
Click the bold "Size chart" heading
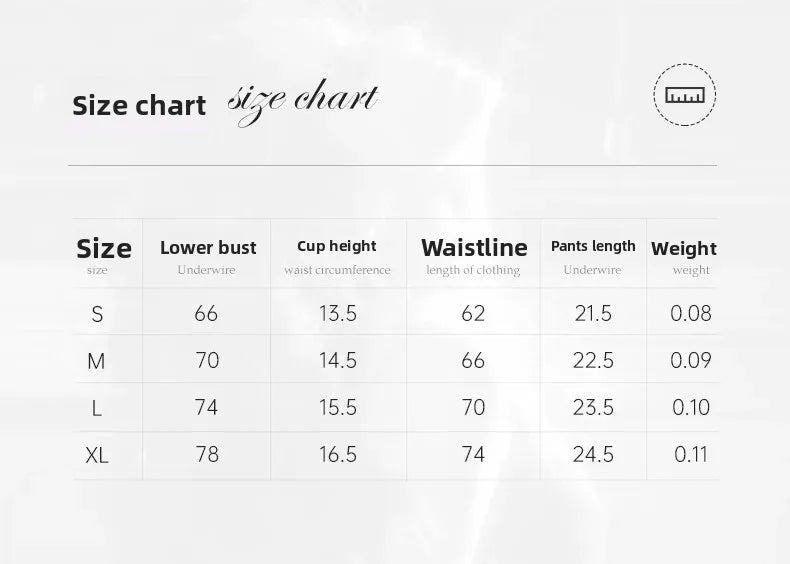tap(139, 106)
